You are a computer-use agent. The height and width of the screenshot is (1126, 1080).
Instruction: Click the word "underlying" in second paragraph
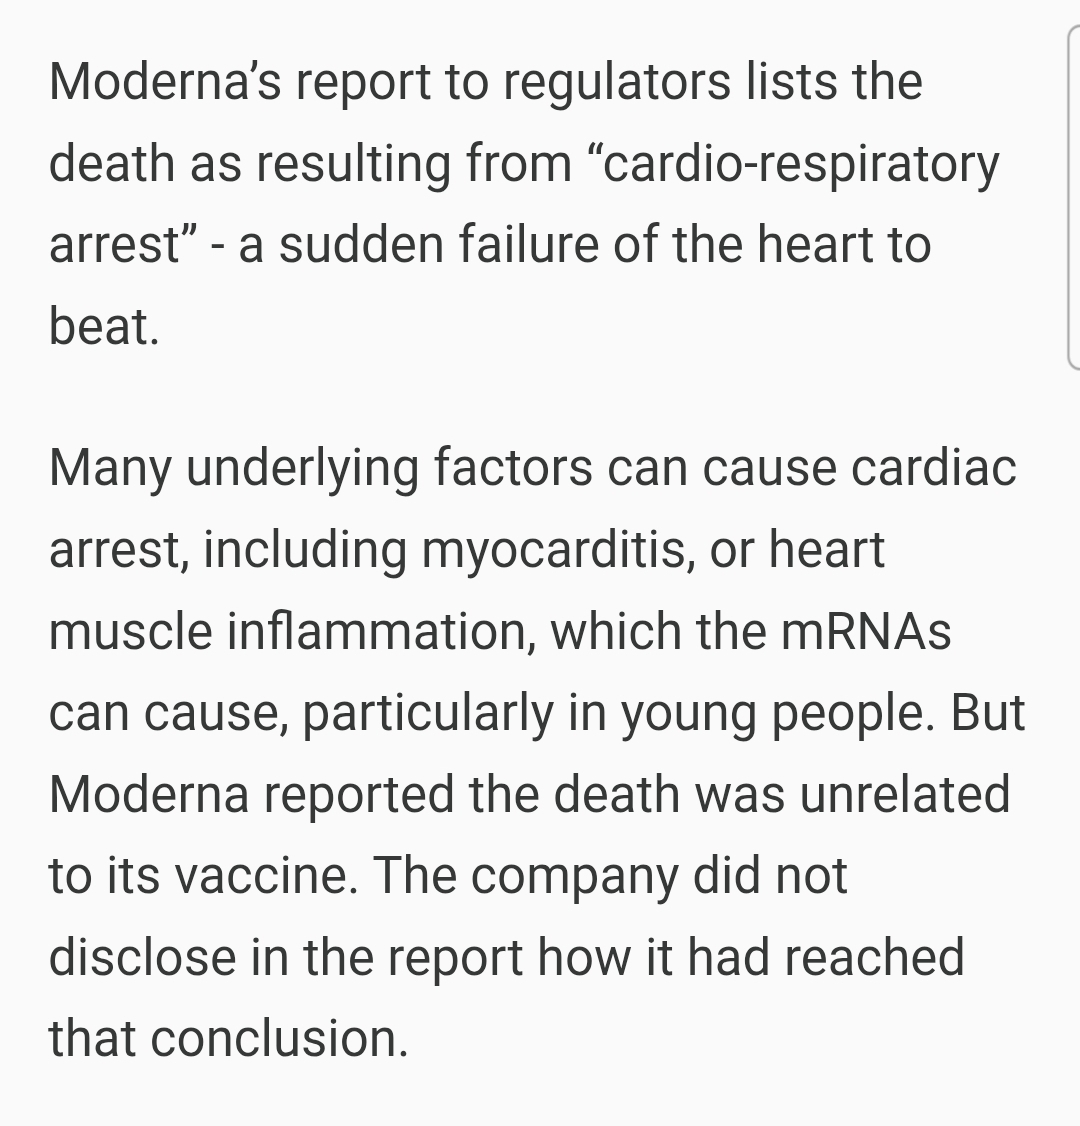(302, 468)
